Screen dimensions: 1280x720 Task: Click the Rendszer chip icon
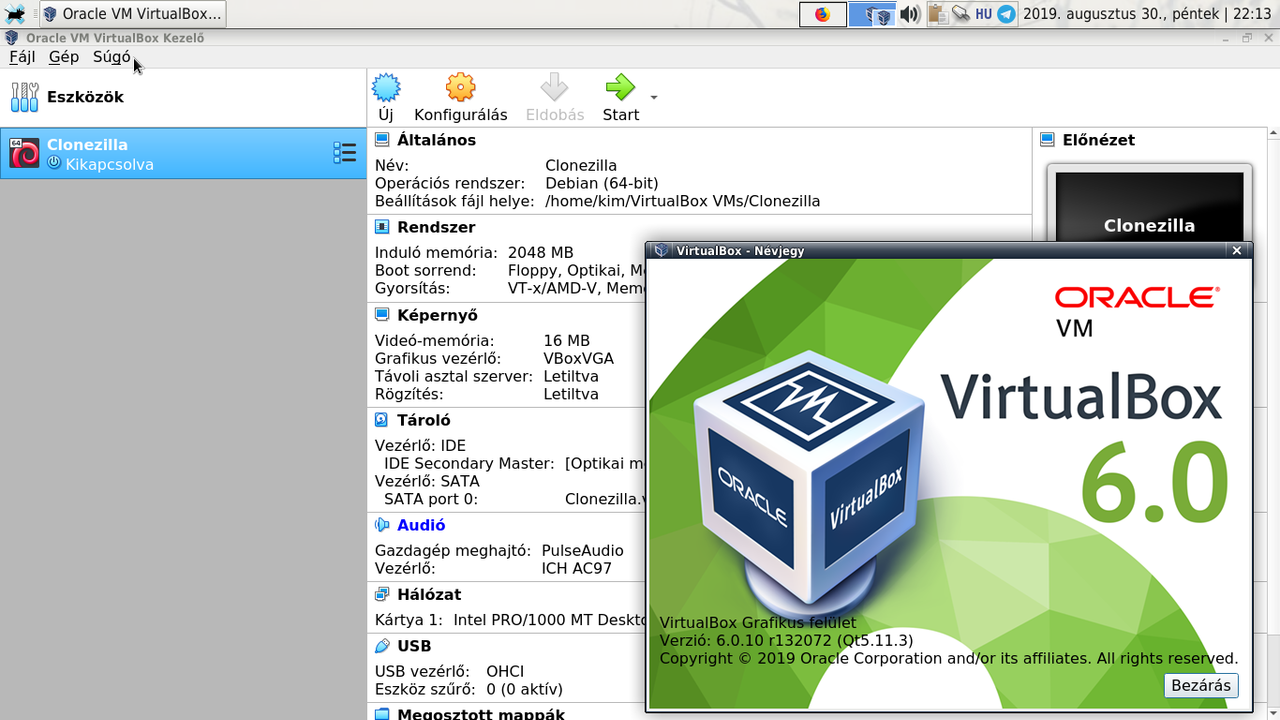point(382,227)
